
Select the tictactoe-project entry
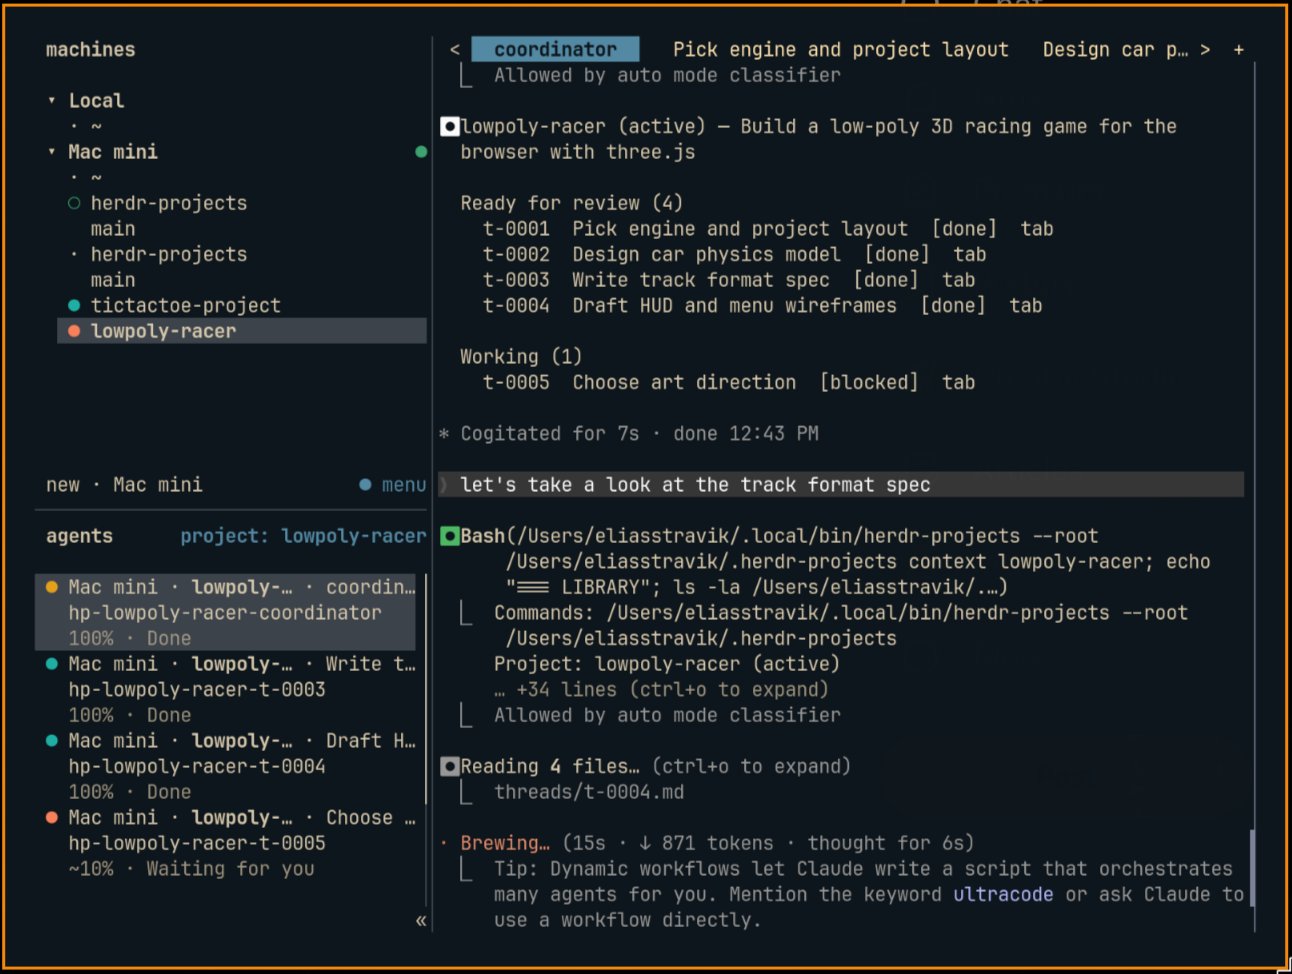click(186, 306)
